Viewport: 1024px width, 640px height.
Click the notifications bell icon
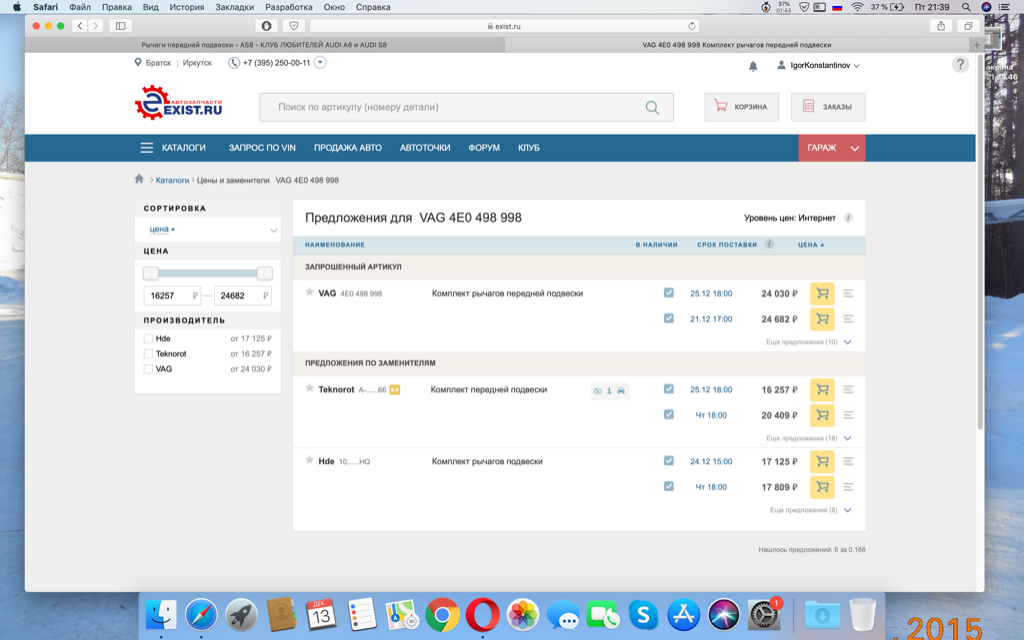753,66
